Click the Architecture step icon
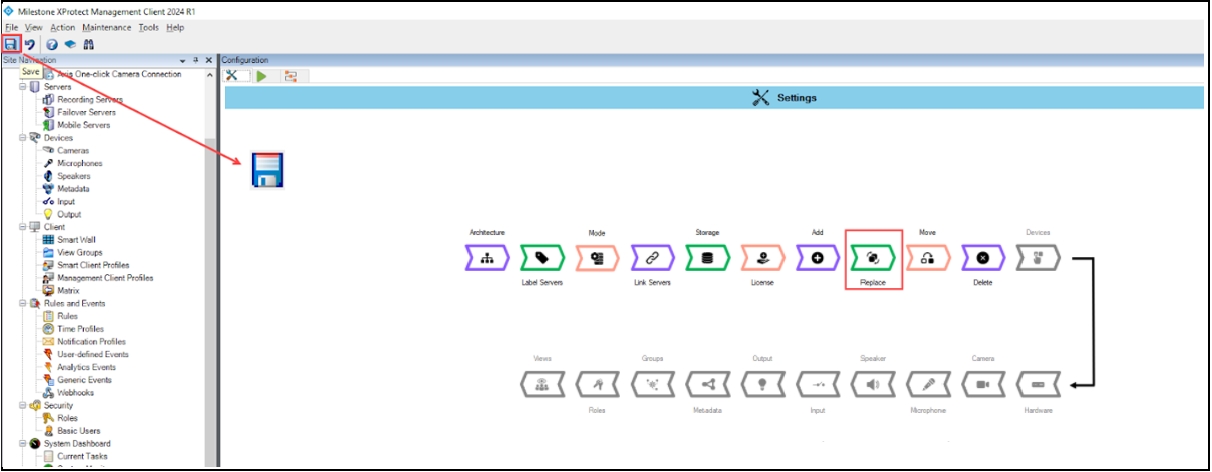 (x=487, y=258)
